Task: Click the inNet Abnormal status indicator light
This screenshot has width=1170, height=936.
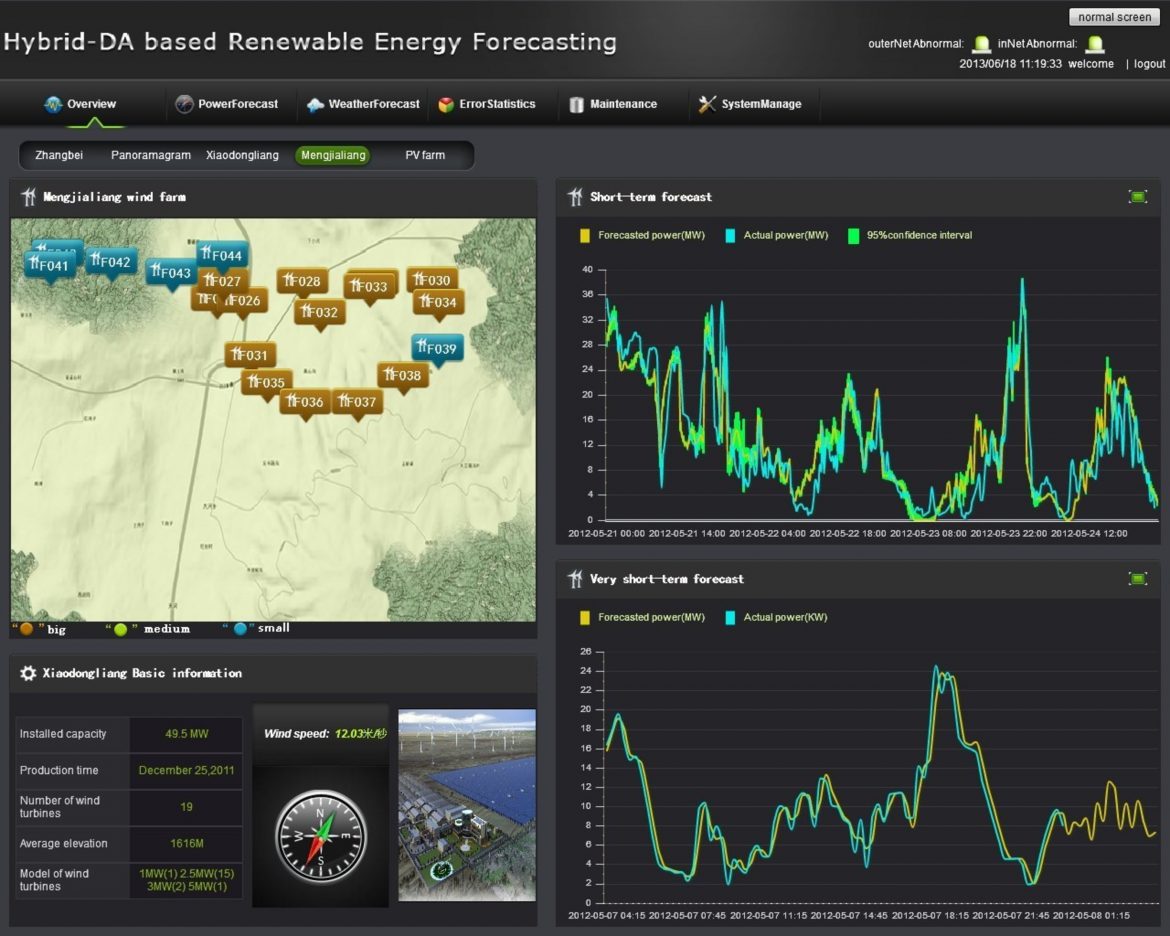Action: (1093, 43)
